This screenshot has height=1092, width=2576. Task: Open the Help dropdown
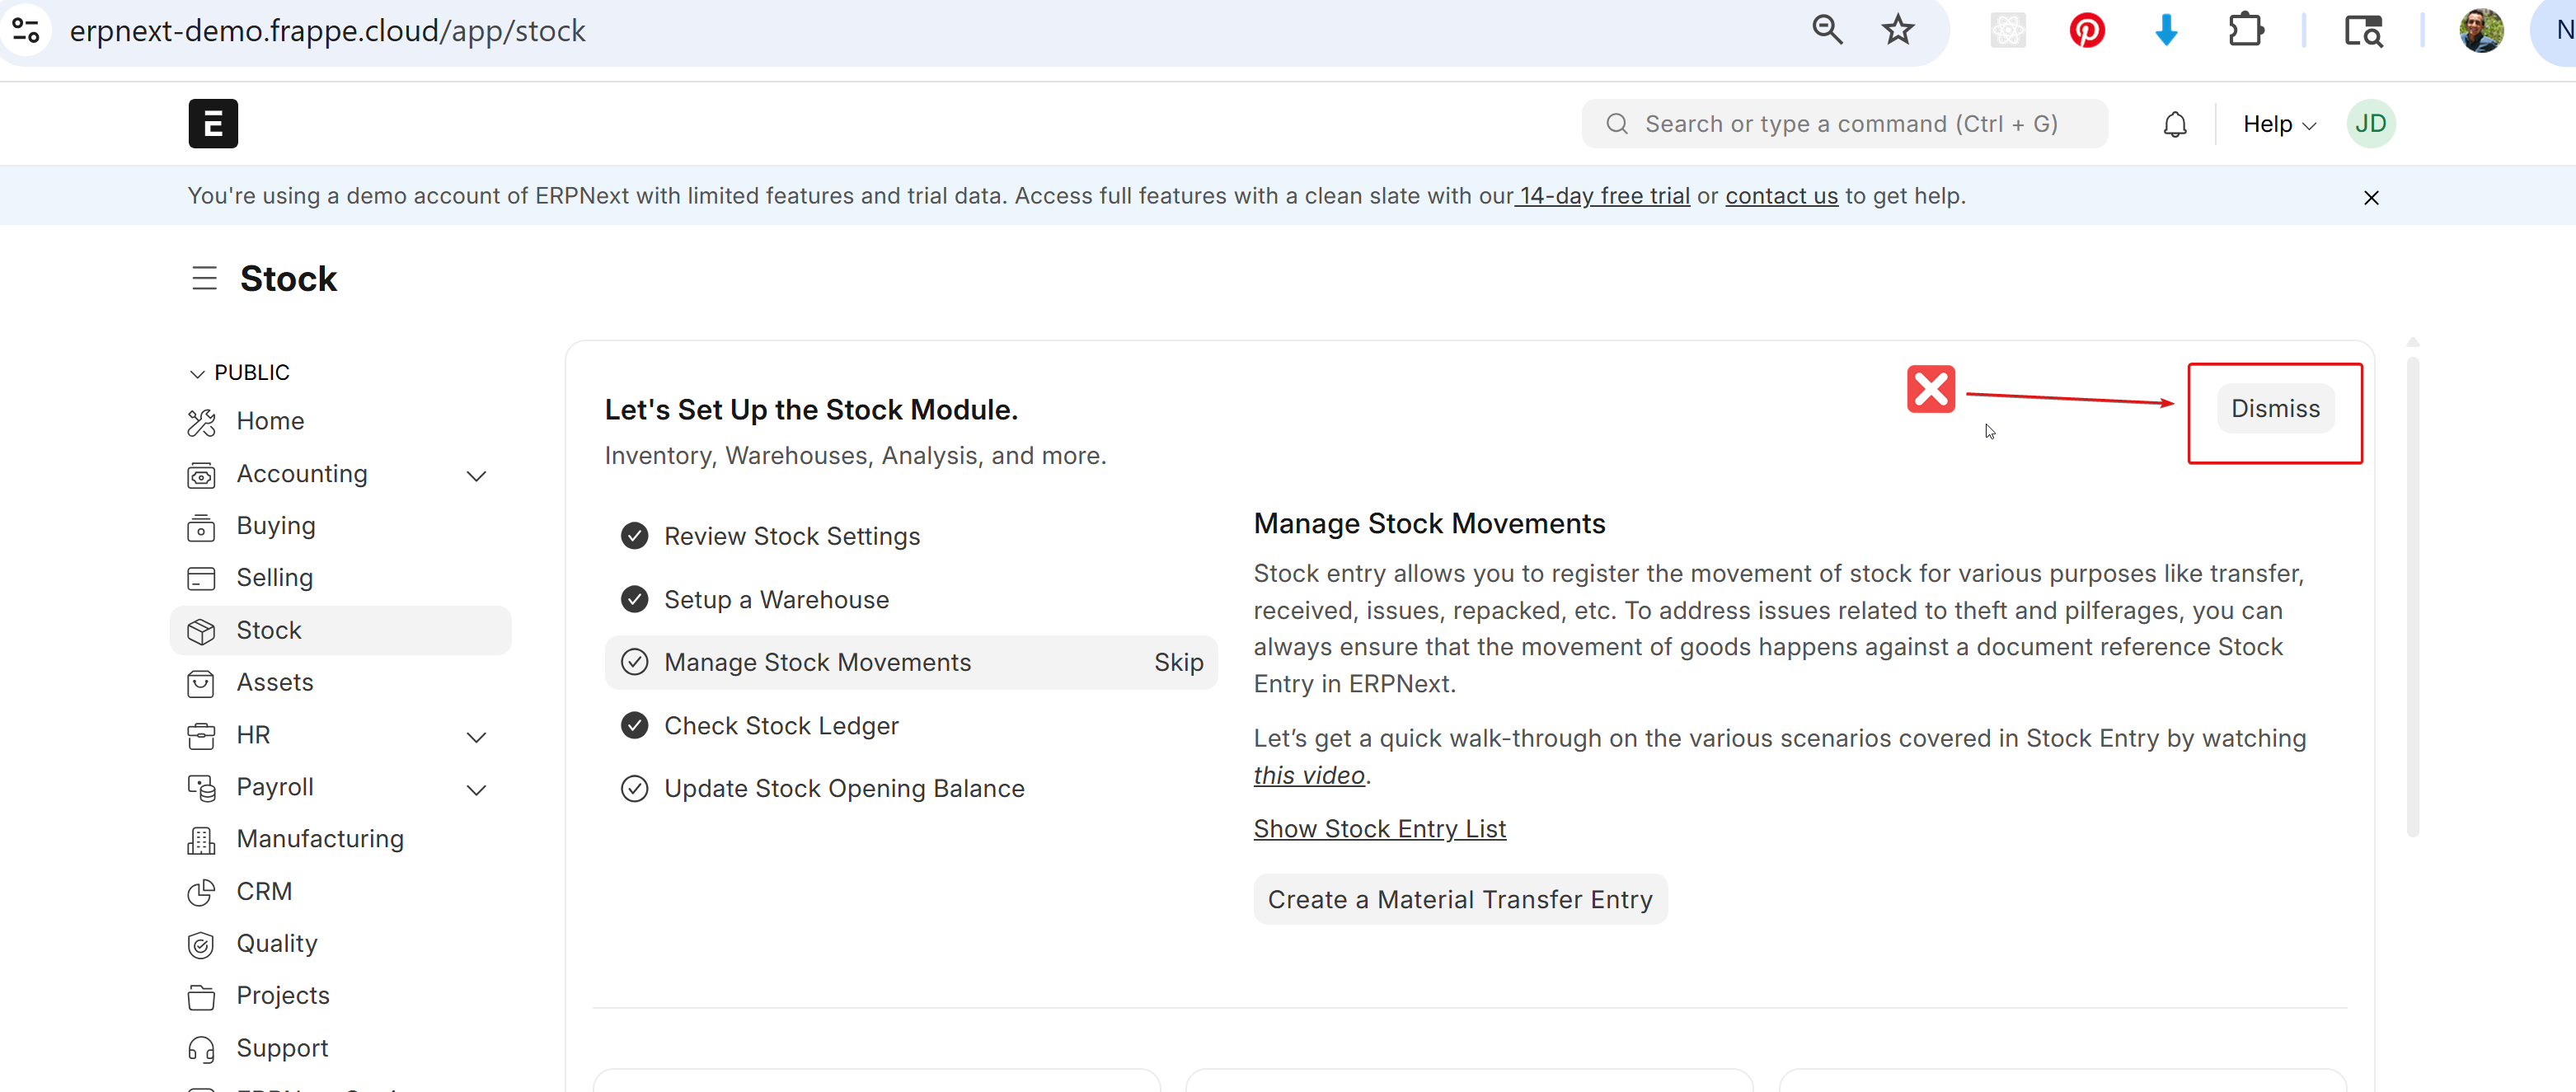pos(2279,125)
